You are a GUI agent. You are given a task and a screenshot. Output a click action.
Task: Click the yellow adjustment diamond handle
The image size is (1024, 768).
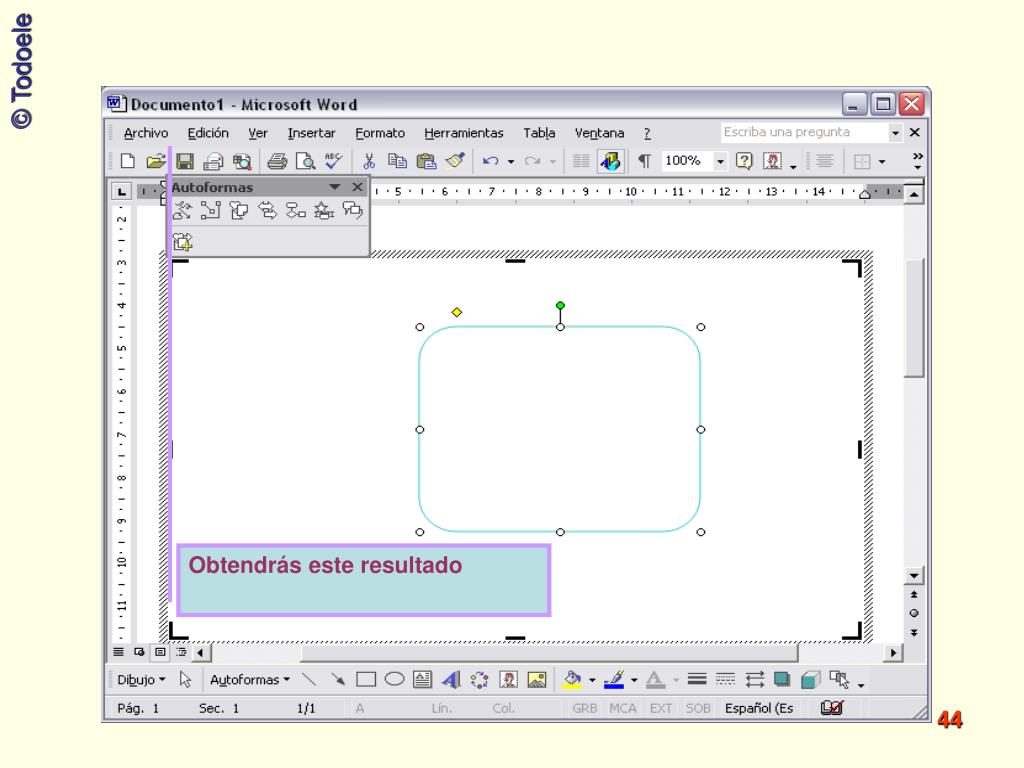[456, 312]
